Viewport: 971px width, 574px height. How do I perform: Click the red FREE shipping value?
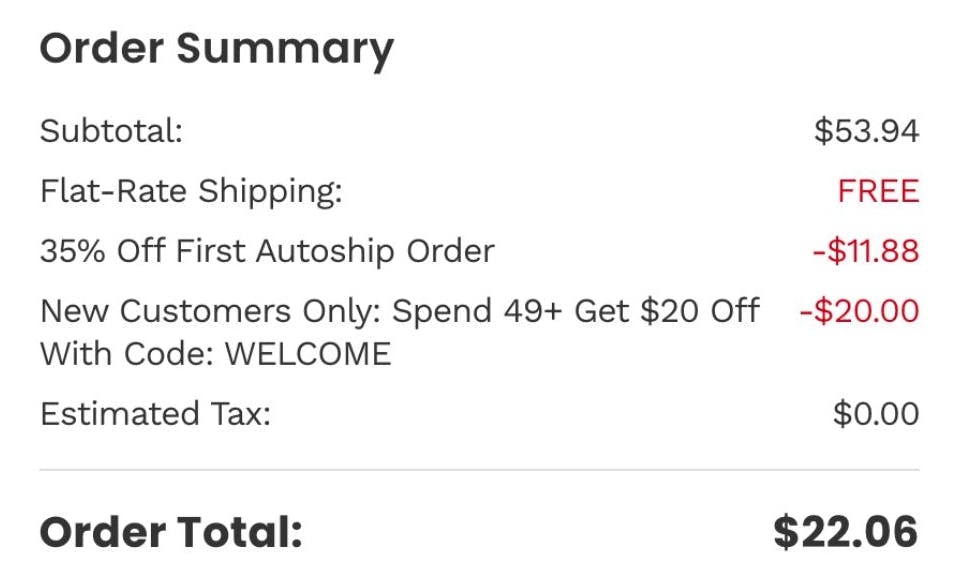click(878, 191)
